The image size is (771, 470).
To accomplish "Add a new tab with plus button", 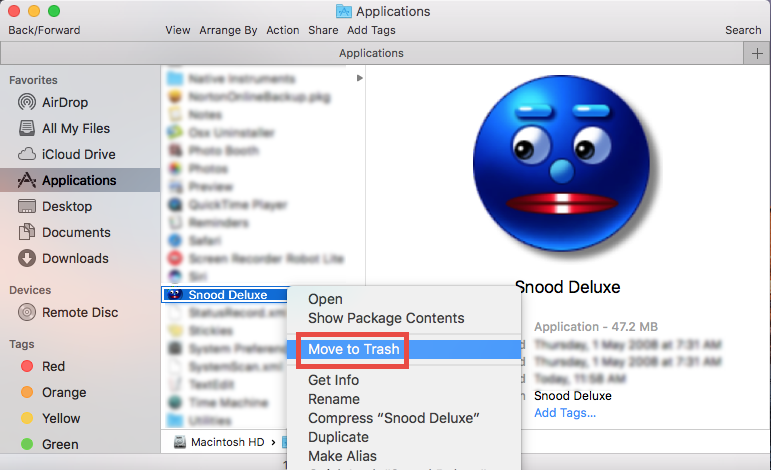I will tap(757, 53).
